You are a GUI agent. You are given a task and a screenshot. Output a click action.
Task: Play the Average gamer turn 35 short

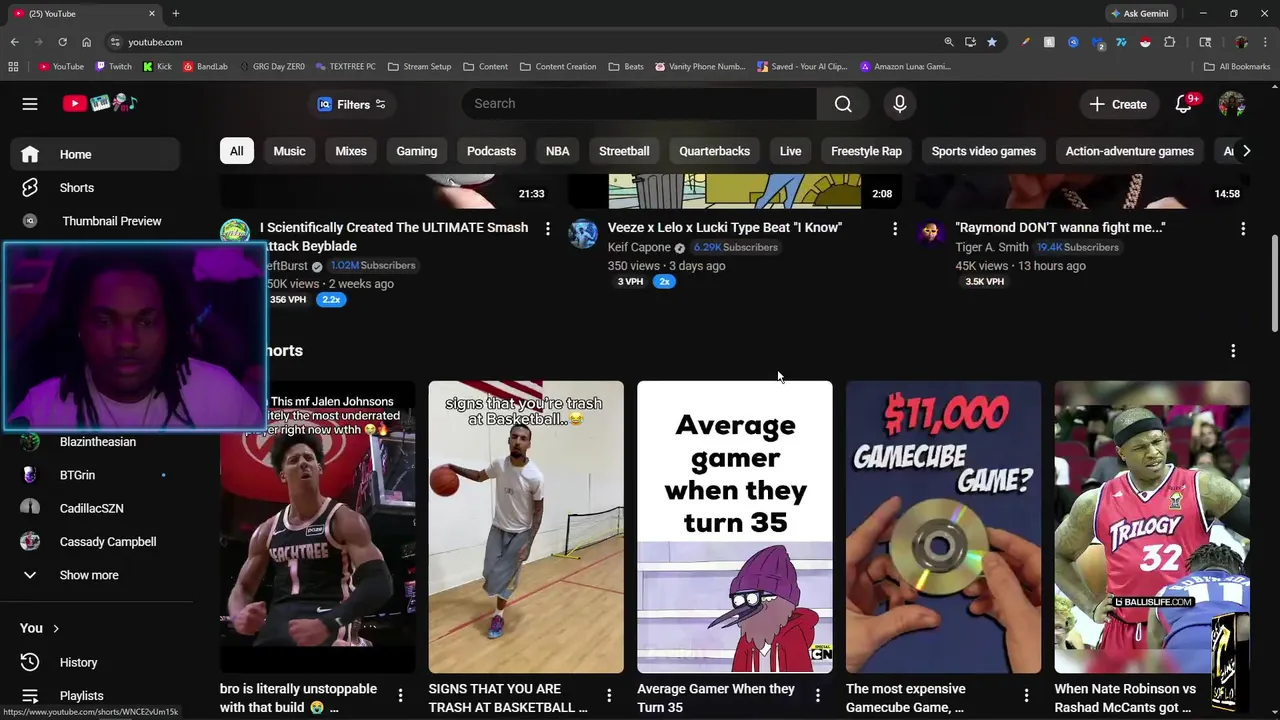point(735,527)
